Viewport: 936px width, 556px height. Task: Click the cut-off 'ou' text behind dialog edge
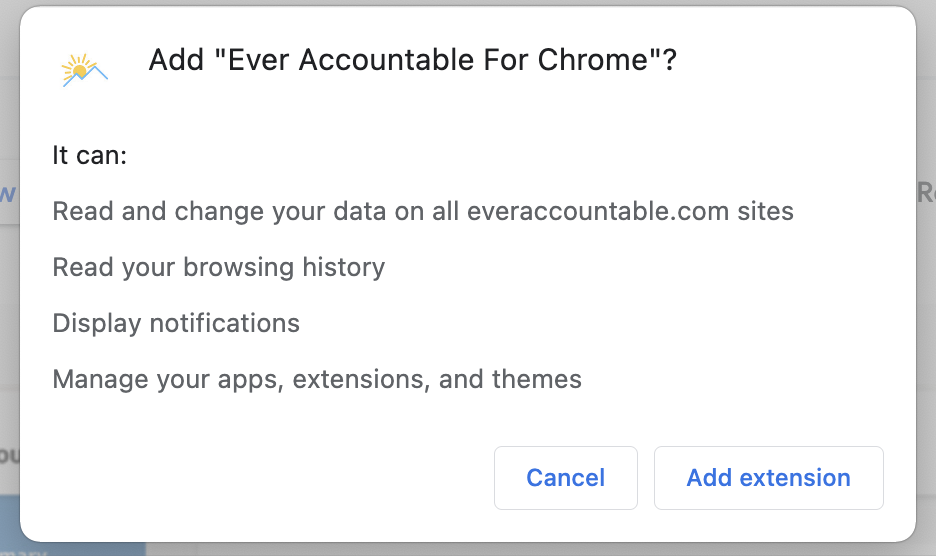tap(10, 455)
